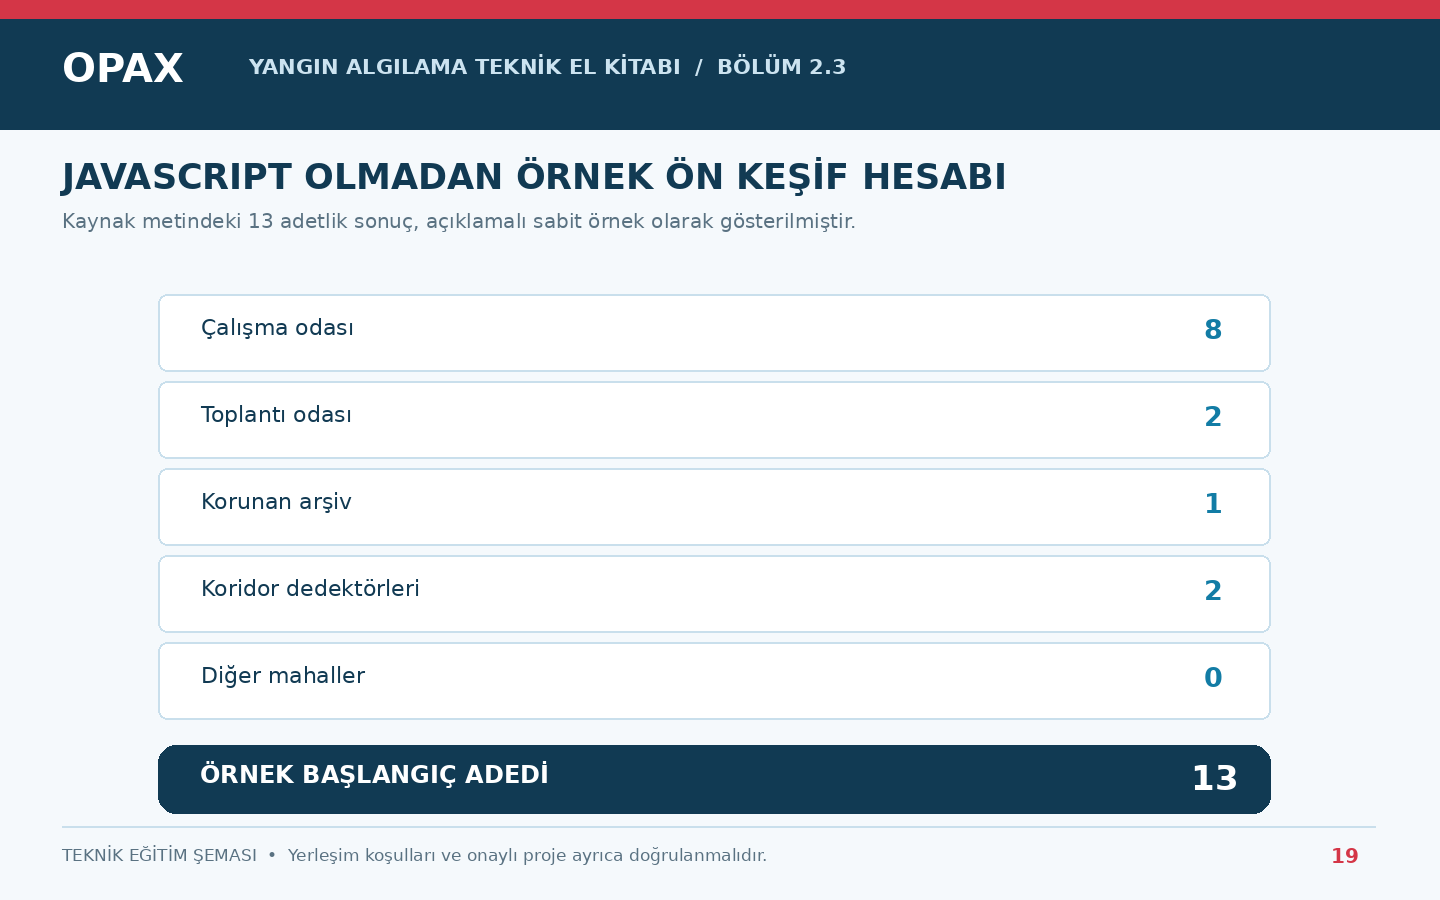Screen dimensions: 1440x900
Task: Click the value 8 in Çalışma odası row
Action: [1213, 330]
